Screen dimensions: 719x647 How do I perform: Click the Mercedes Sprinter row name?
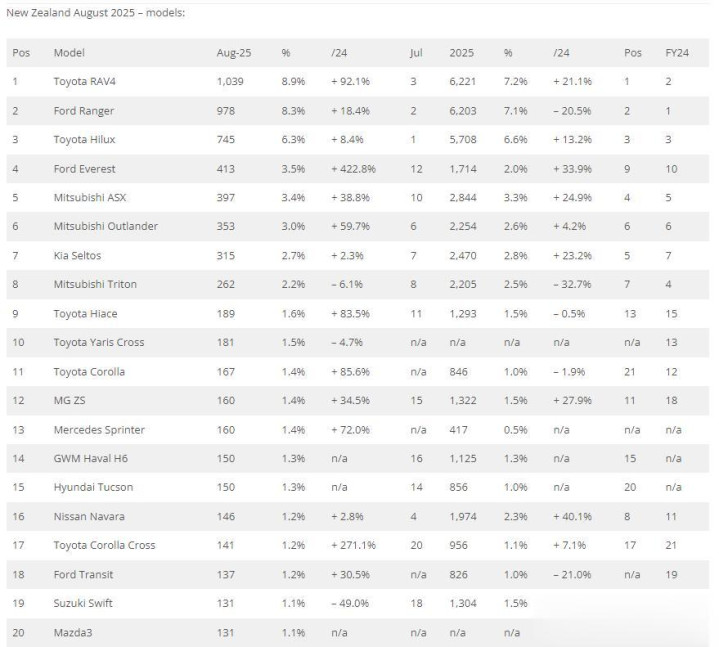click(99, 430)
